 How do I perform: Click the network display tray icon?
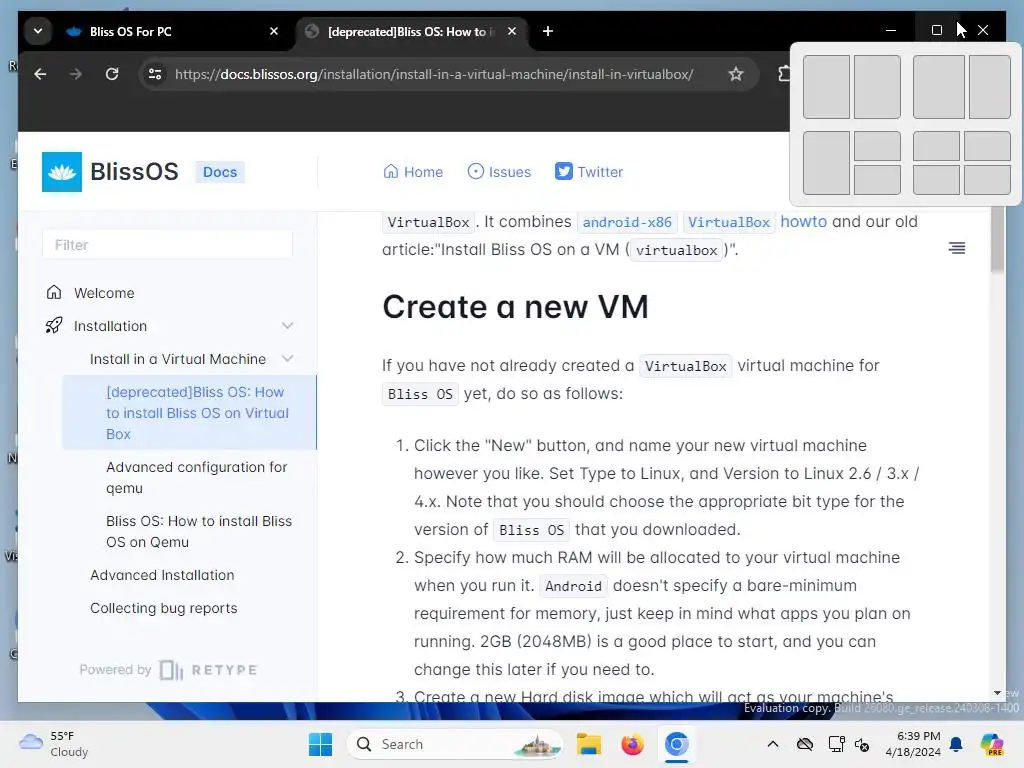click(x=835, y=744)
